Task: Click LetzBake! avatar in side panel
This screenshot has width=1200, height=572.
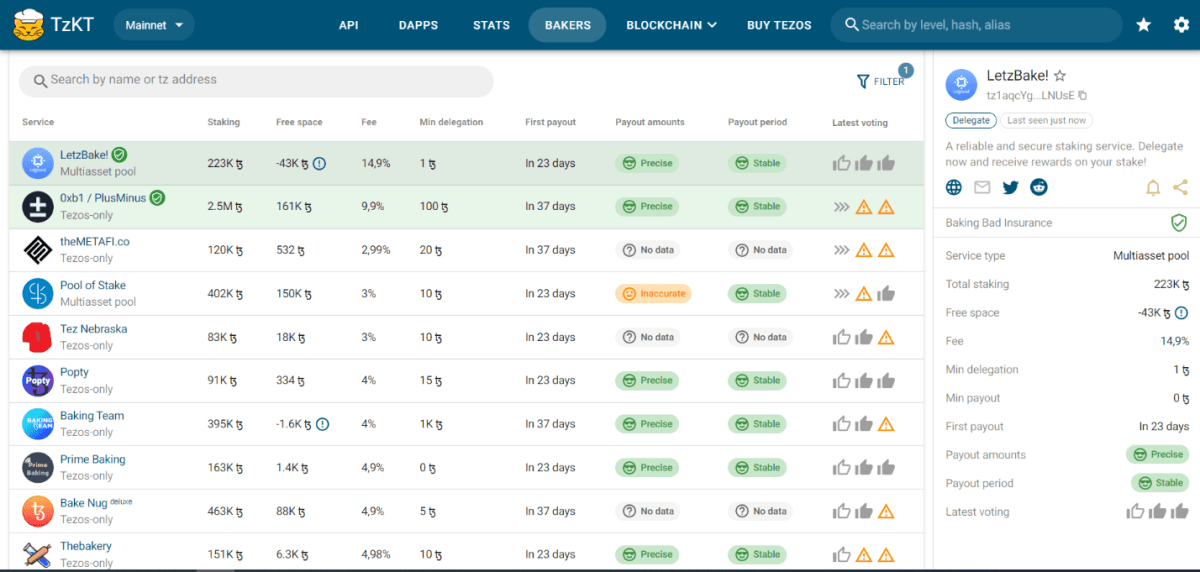Action: point(961,85)
